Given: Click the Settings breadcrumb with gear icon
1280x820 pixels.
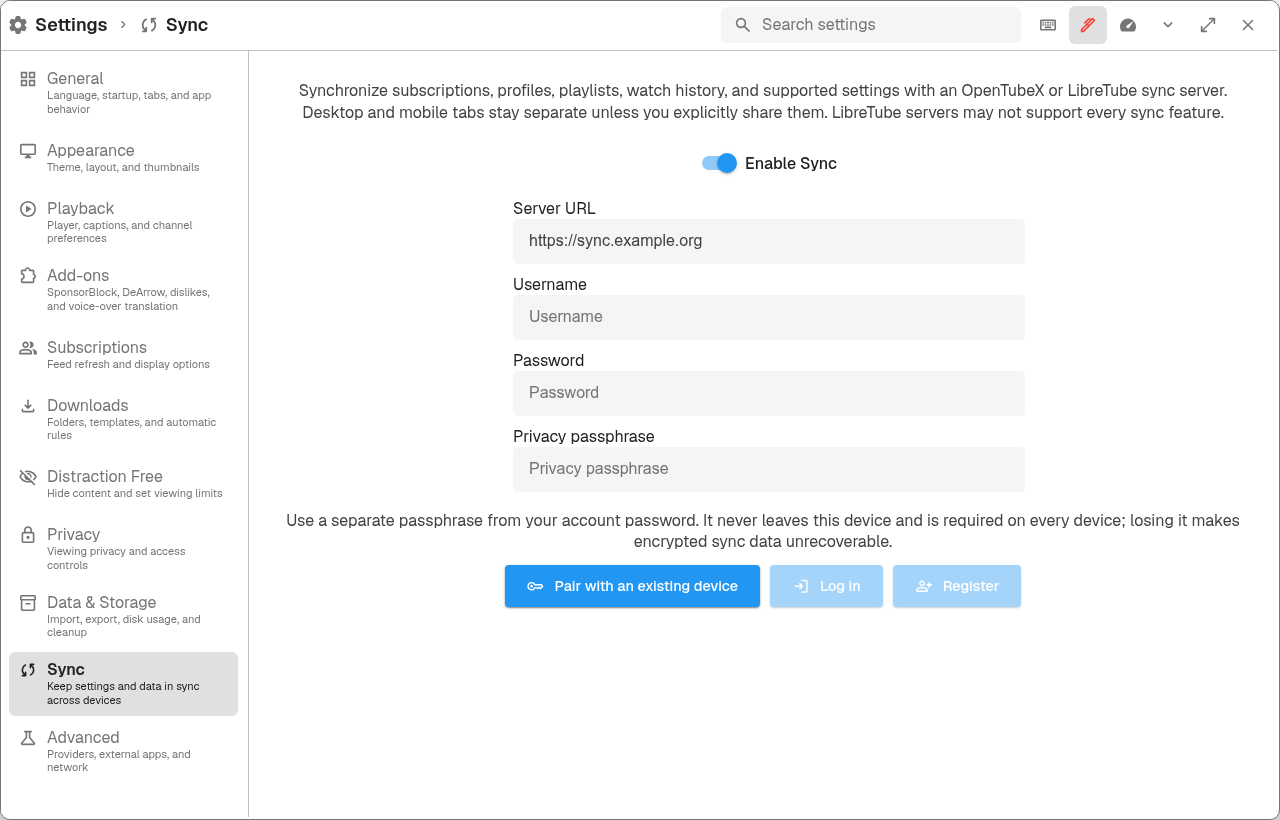Looking at the screenshot, I should point(58,25).
